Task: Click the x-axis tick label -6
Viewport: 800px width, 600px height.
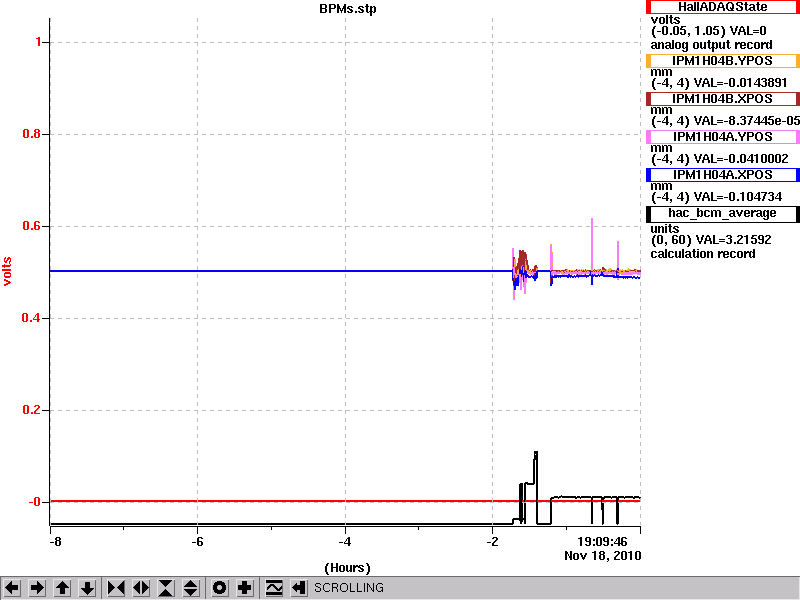Action: (197, 542)
